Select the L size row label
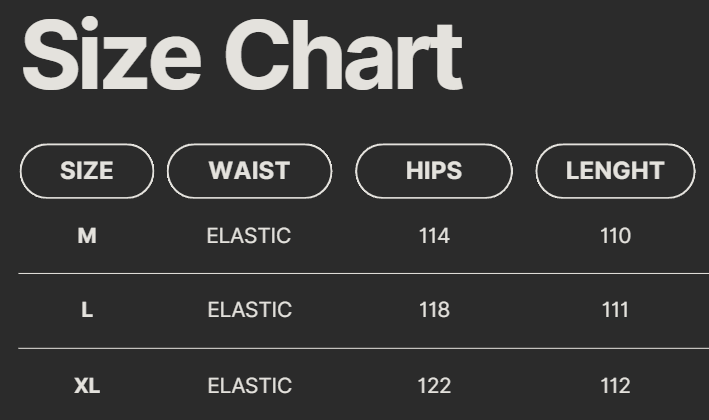This screenshot has height=420, width=709. [87, 310]
